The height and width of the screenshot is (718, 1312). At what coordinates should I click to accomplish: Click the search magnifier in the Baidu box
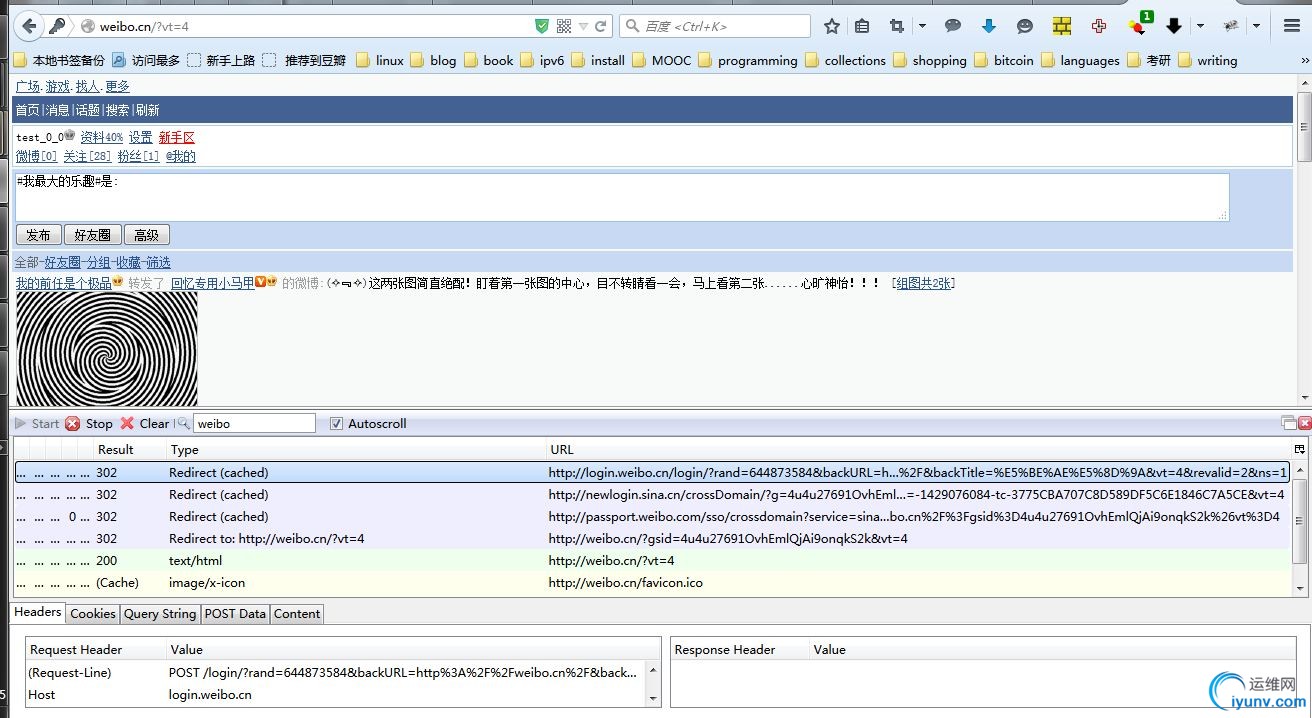click(x=632, y=26)
